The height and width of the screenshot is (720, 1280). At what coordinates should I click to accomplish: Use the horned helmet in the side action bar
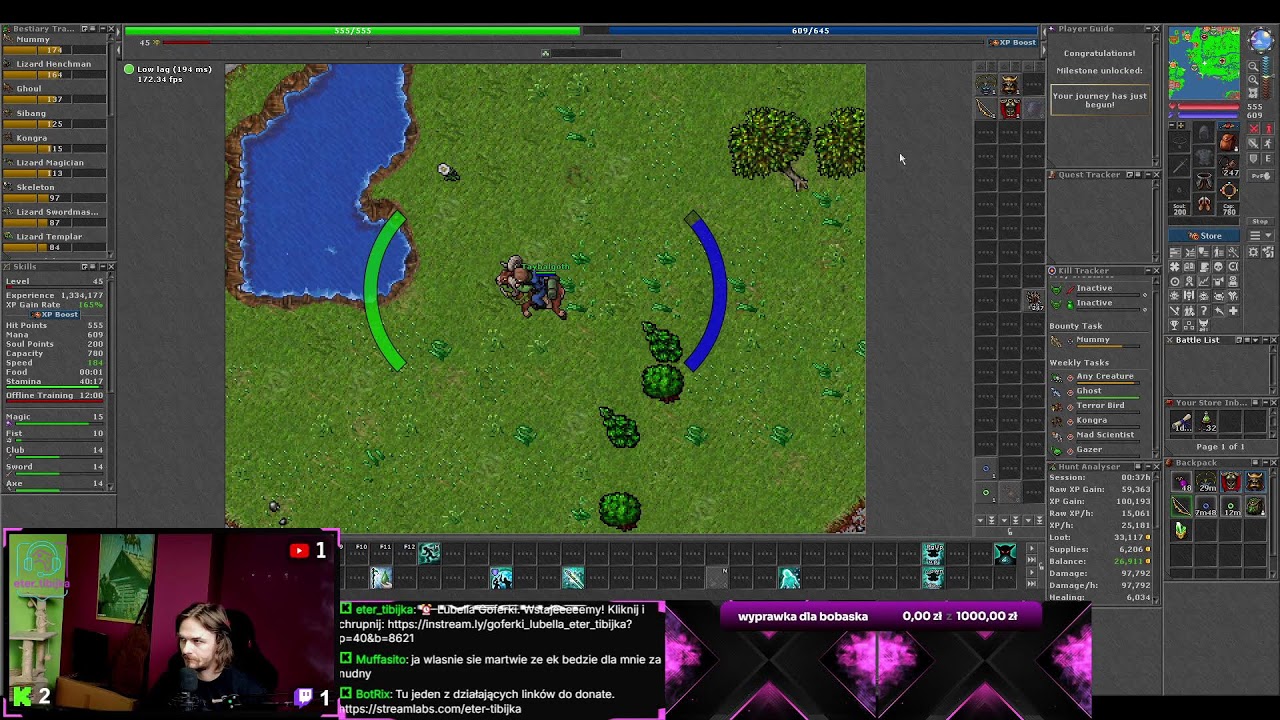(1009, 86)
